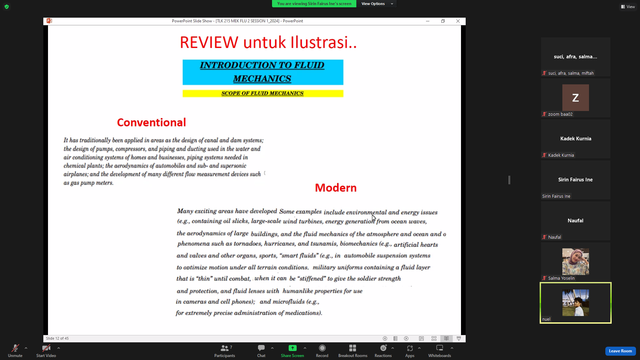Select Kadek Kurnia participant tile
Image resolution: width=640 pixels, height=360 pixels.
[576, 139]
